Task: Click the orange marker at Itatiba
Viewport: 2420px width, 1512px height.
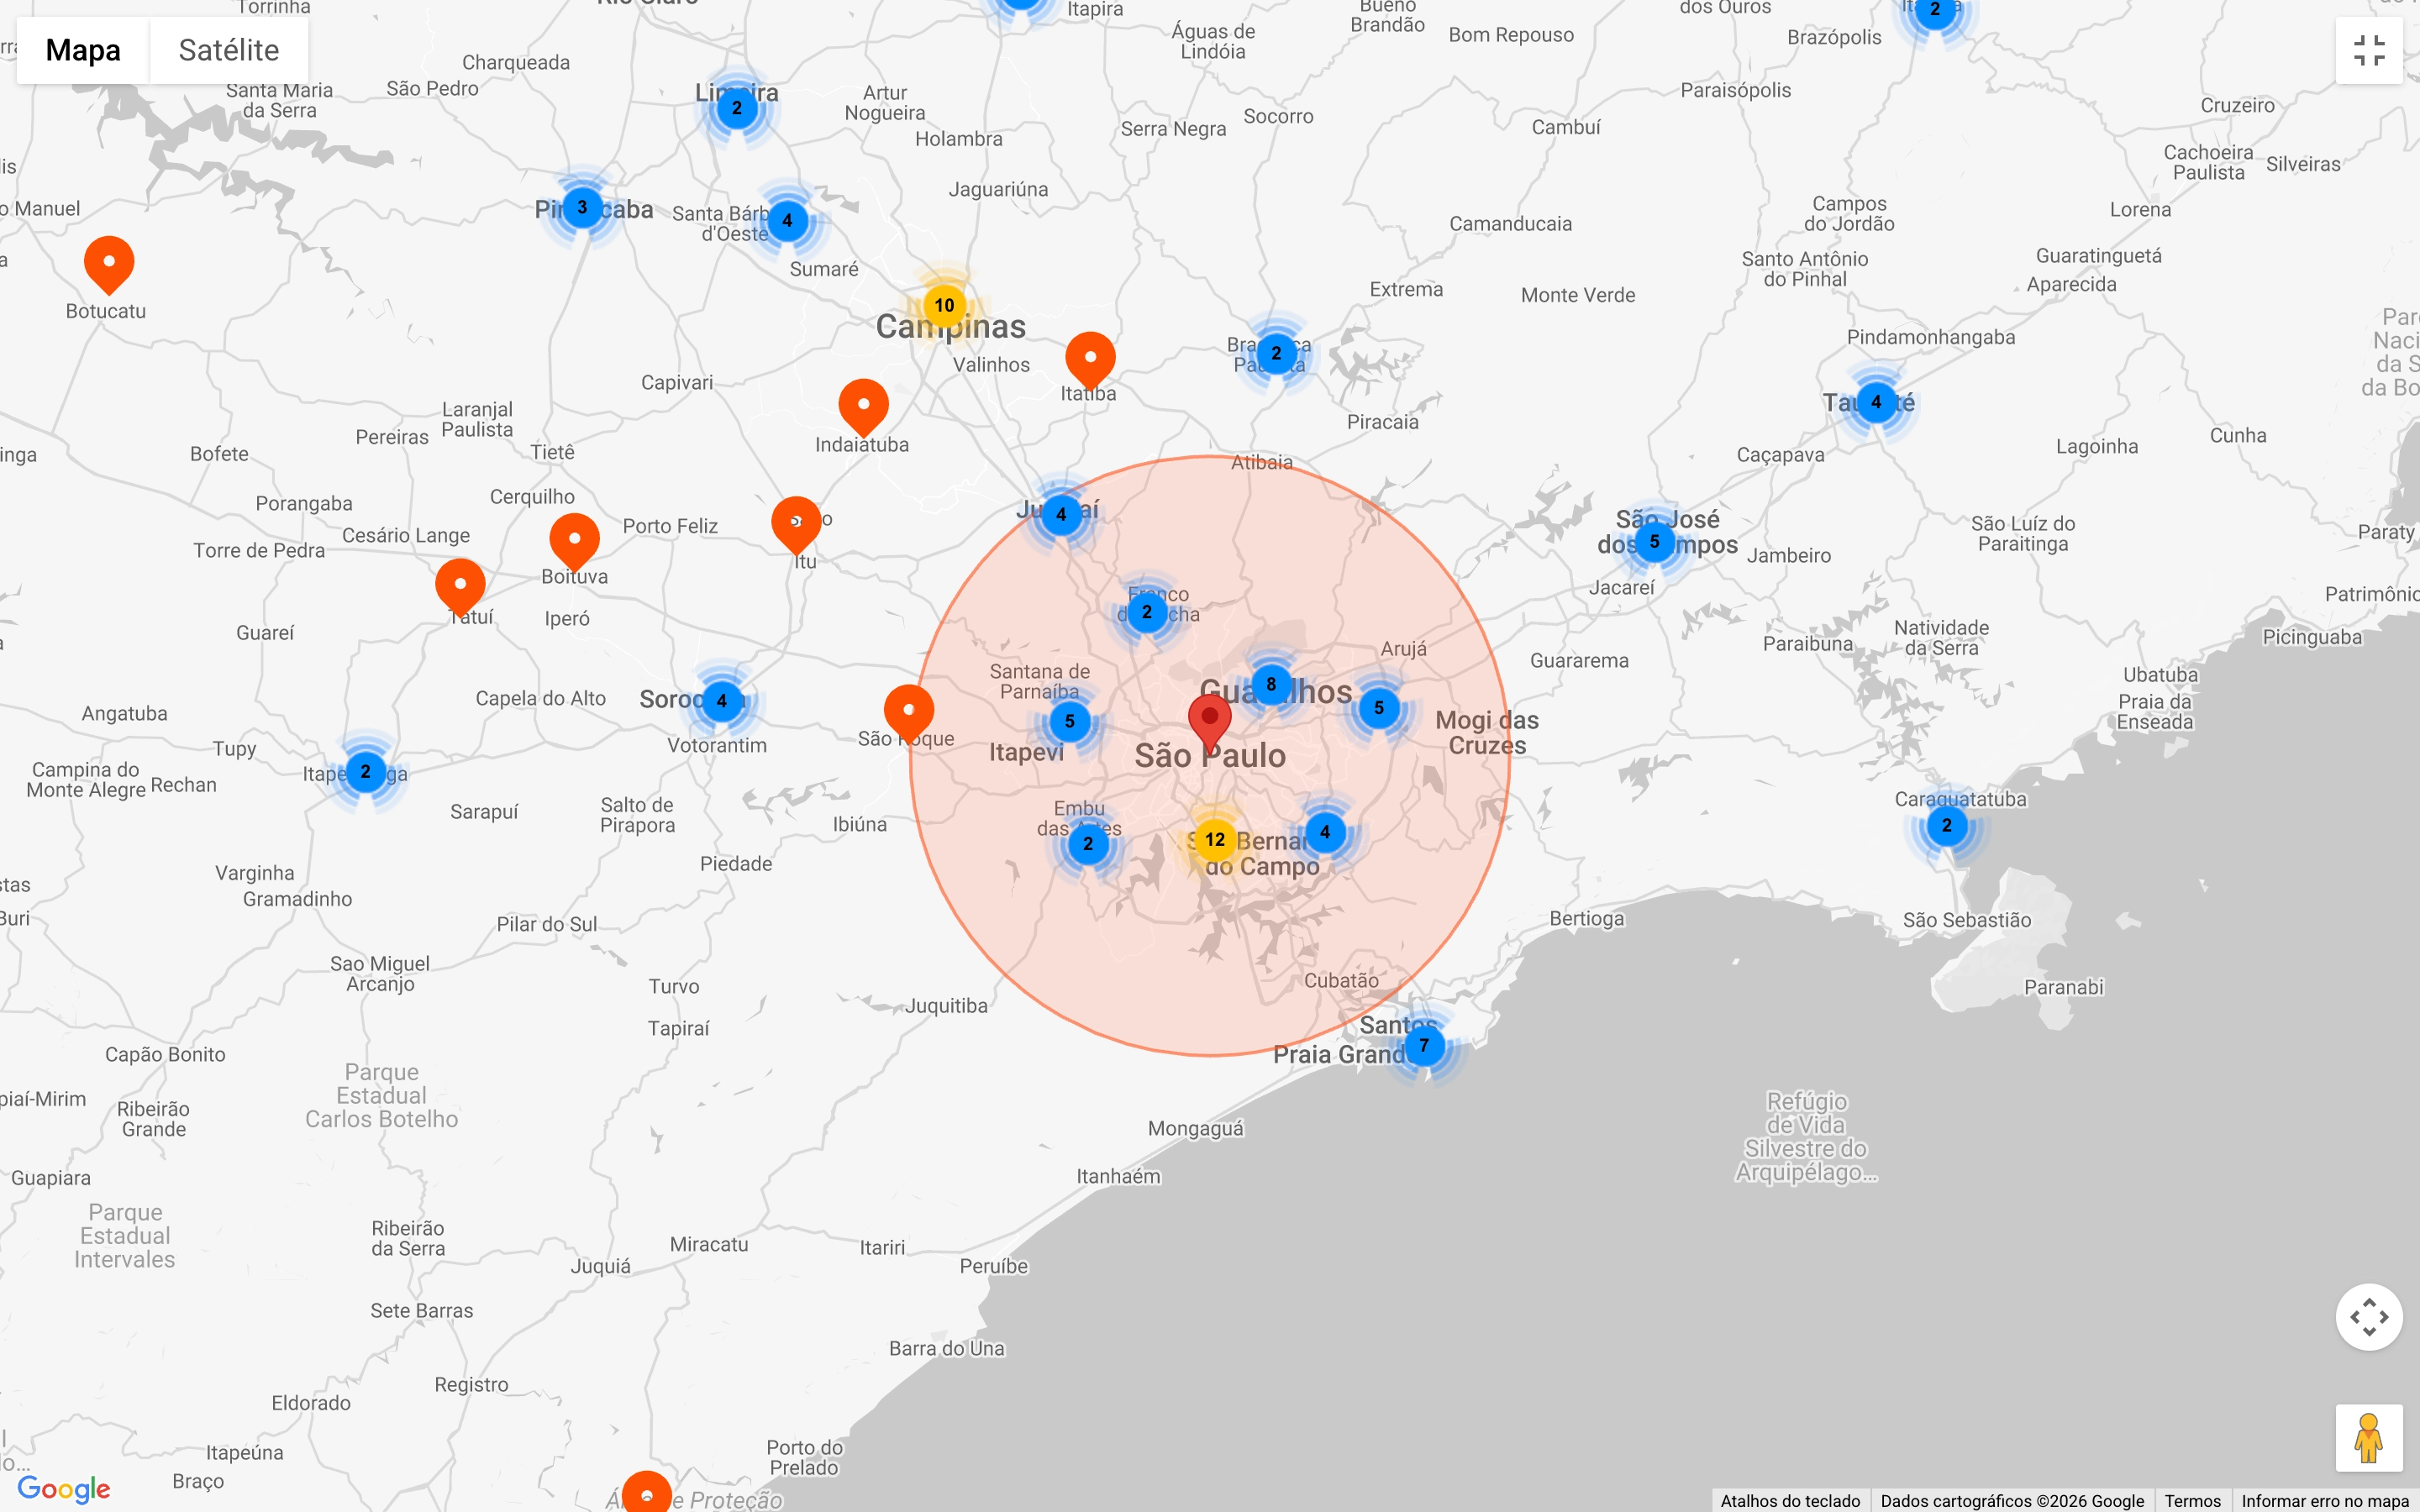Action: (x=1090, y=360)
